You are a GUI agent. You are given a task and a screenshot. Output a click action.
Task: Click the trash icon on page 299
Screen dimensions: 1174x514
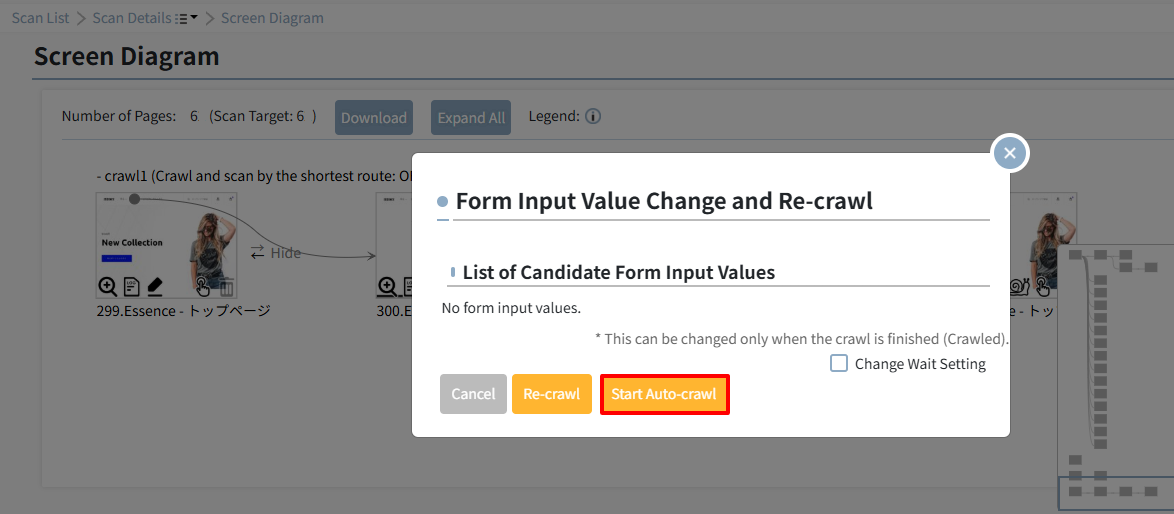coord(227,287)
